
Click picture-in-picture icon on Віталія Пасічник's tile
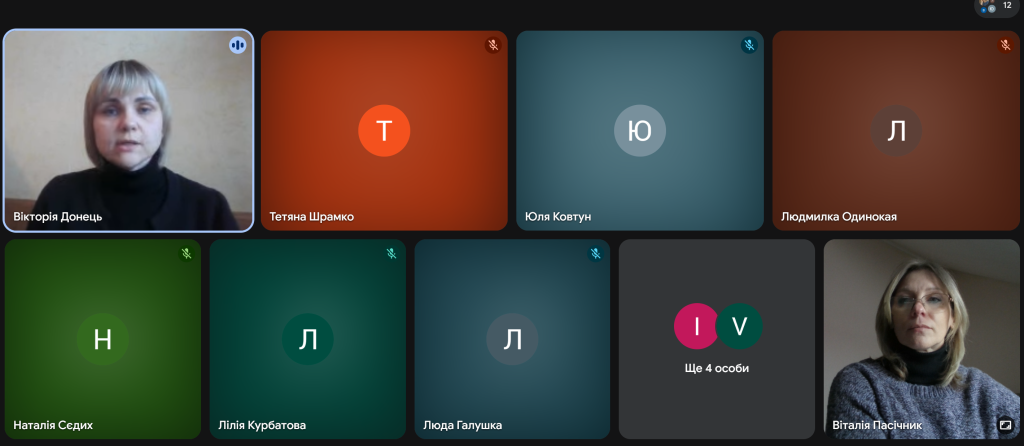point(1005,424)
